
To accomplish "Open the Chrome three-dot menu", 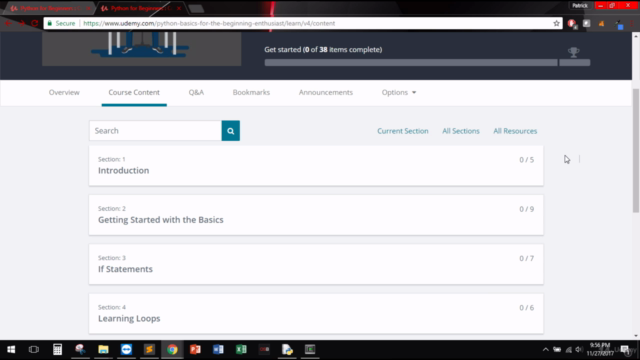I will [632, 24].
